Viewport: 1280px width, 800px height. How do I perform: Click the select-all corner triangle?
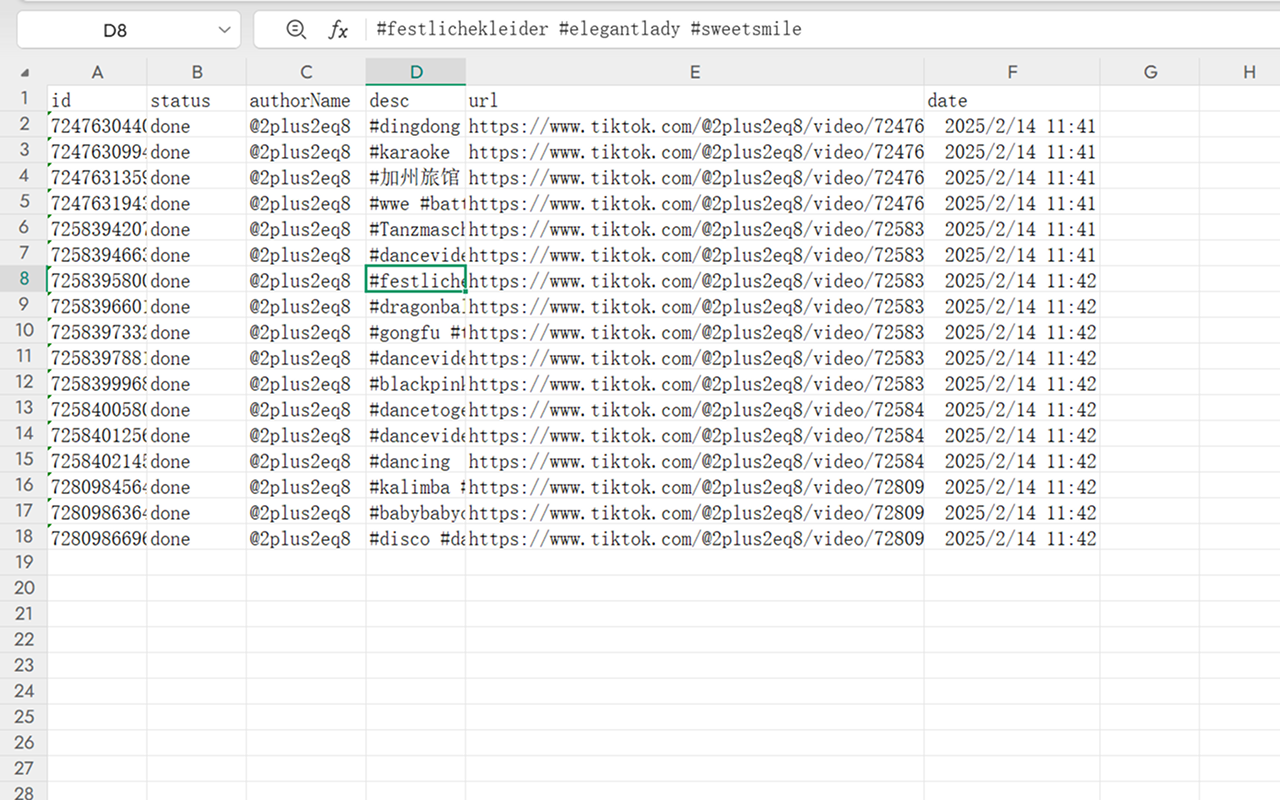click(25, 73)
